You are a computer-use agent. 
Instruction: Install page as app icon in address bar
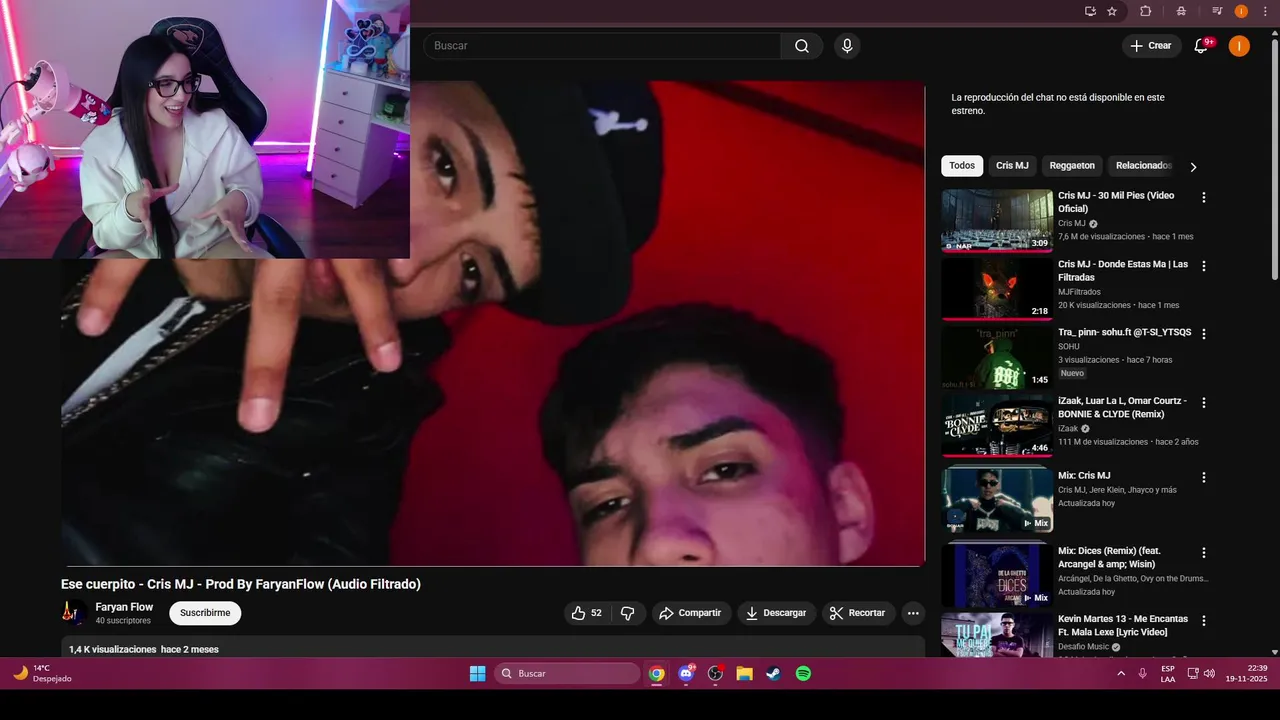(x=1090, y=11)
